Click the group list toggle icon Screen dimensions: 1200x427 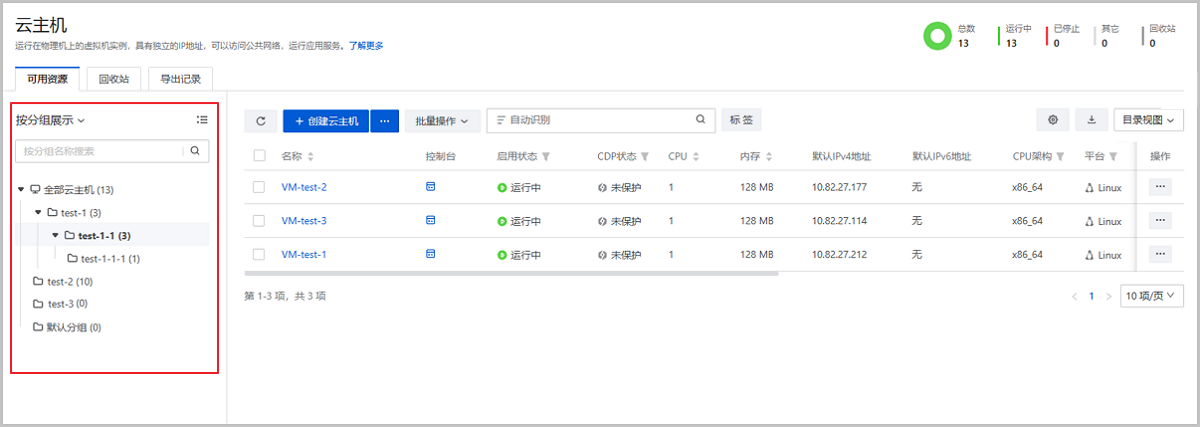tap(202, 120)
